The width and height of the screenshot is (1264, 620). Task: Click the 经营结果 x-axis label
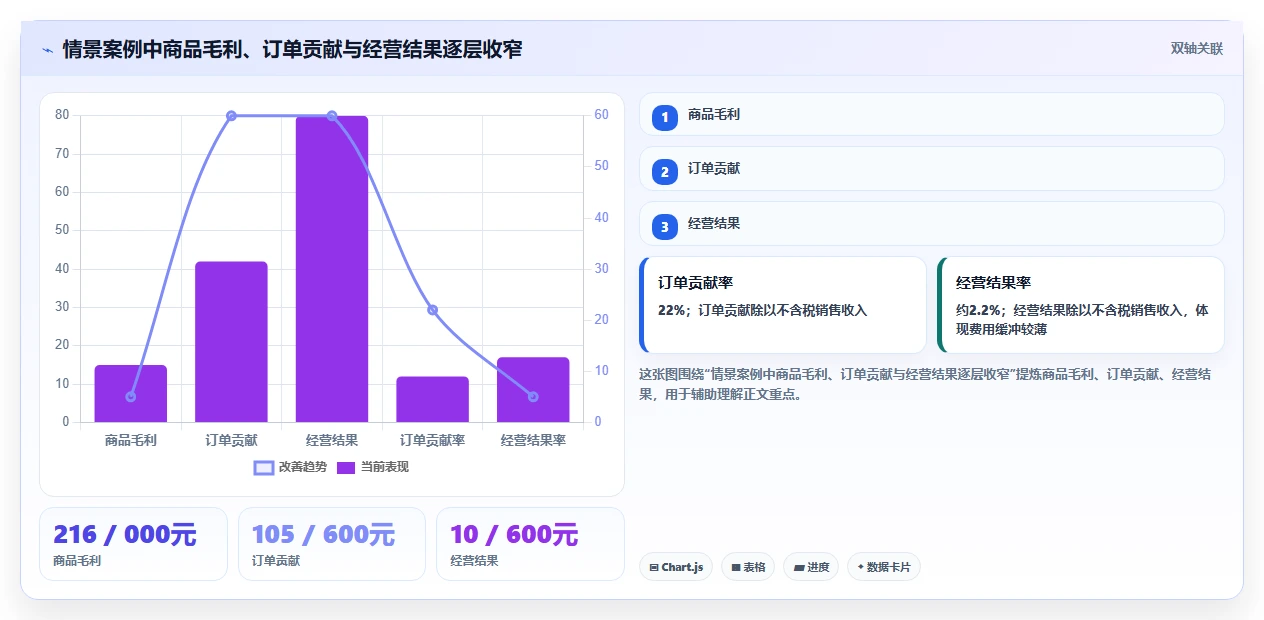[332, 440]
